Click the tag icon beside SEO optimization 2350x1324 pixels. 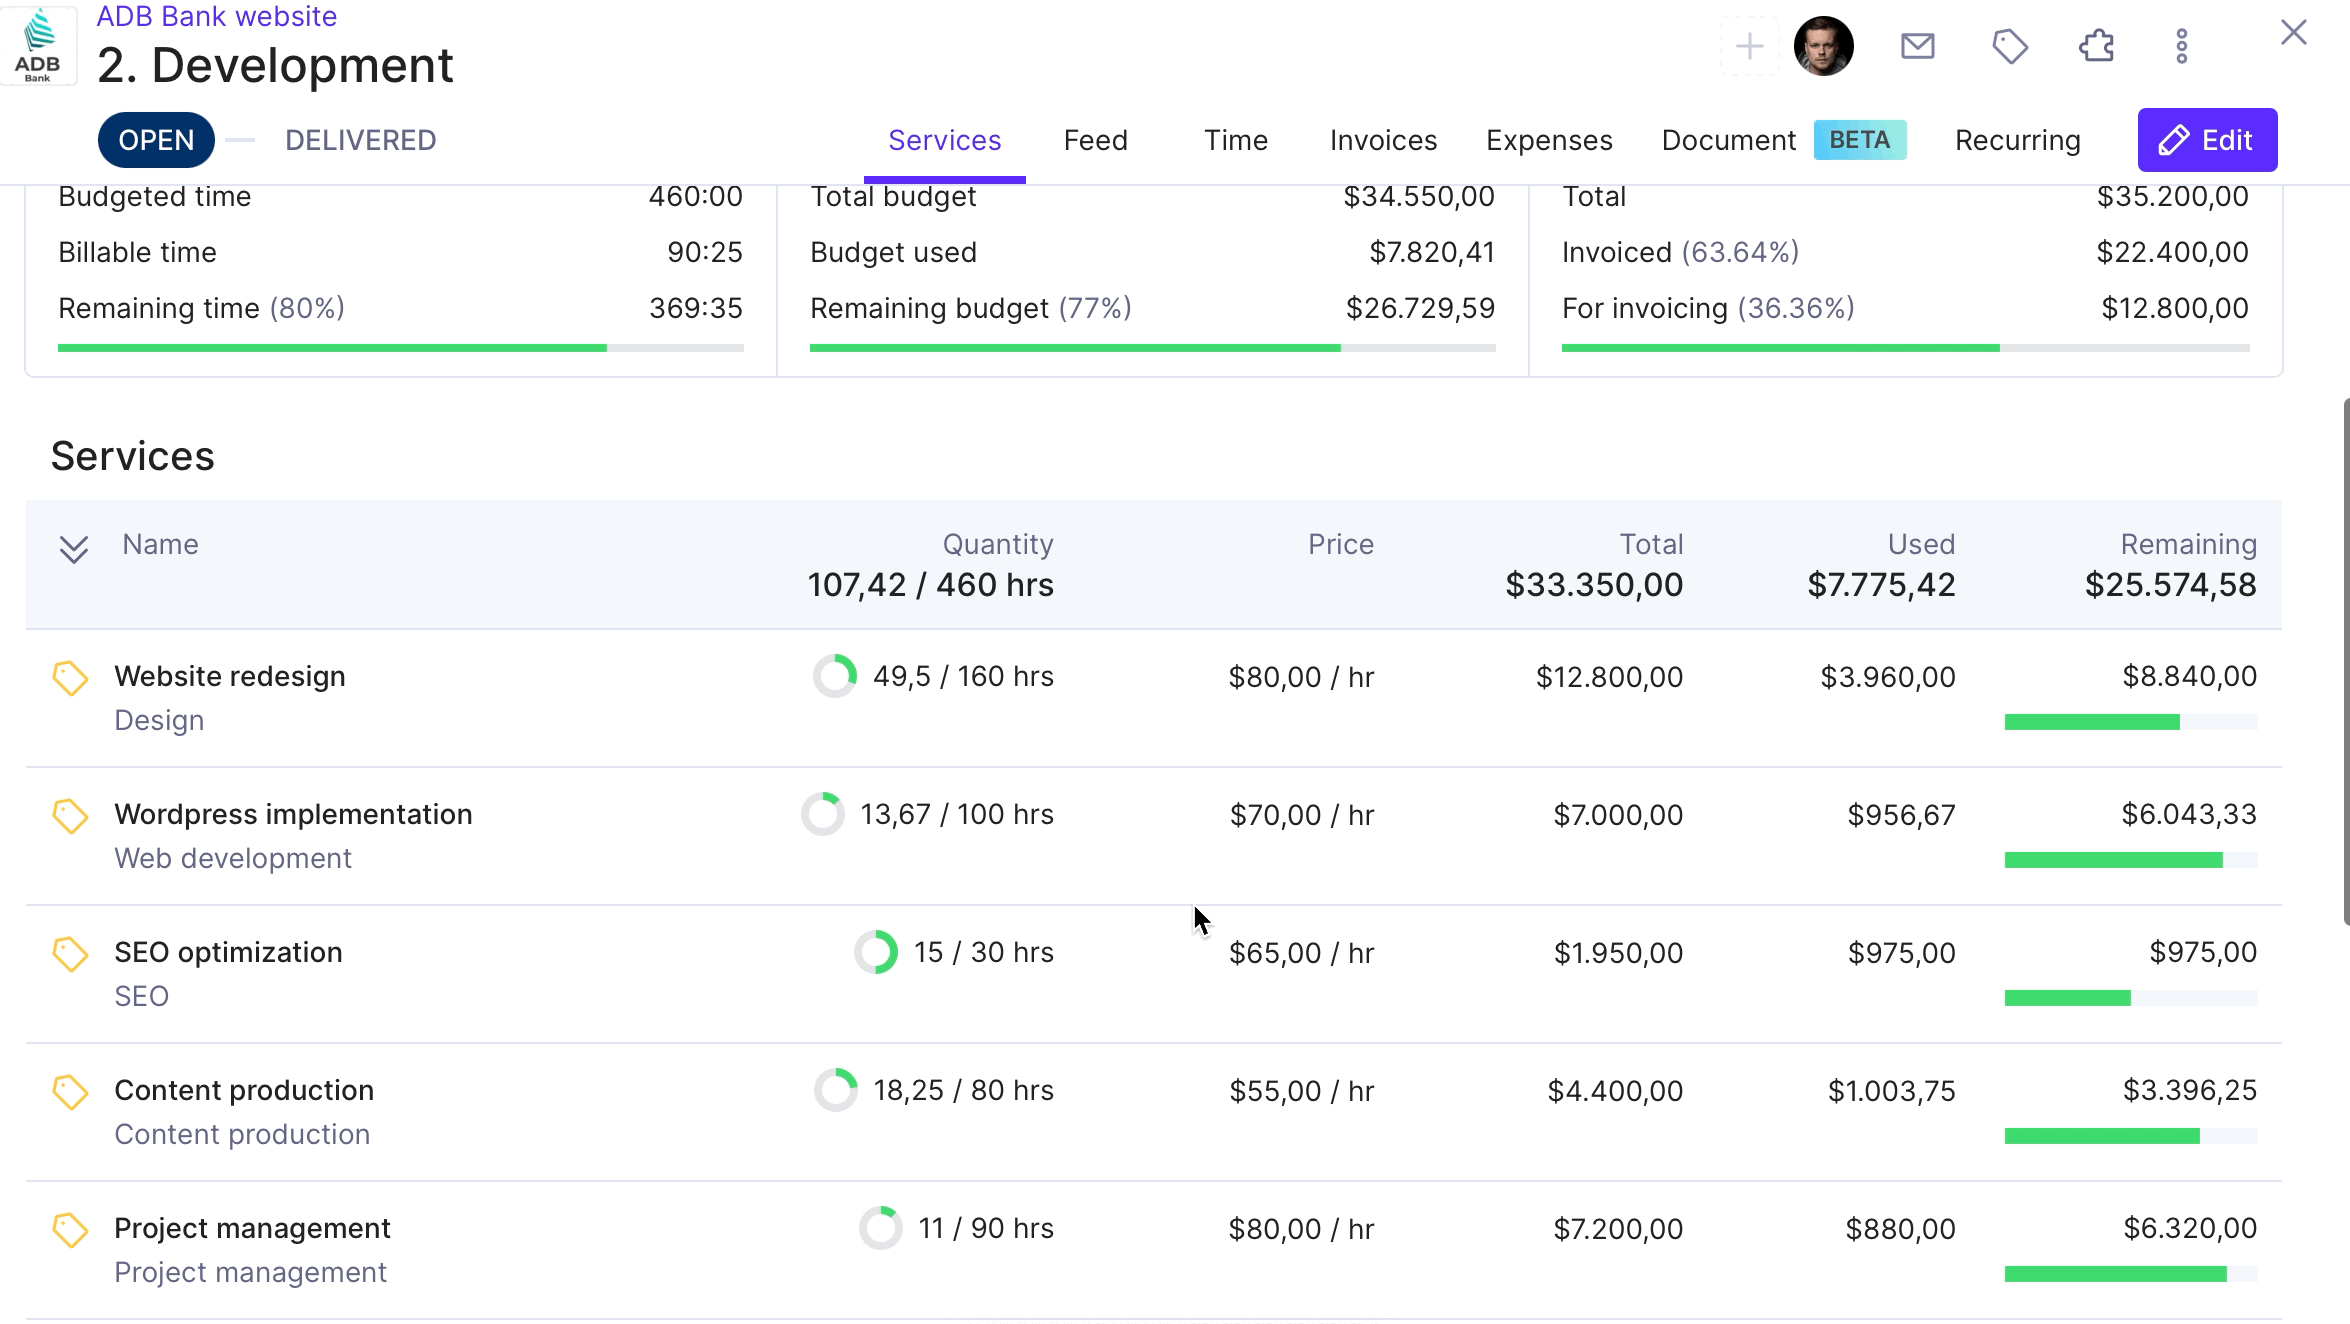(70, 954)
